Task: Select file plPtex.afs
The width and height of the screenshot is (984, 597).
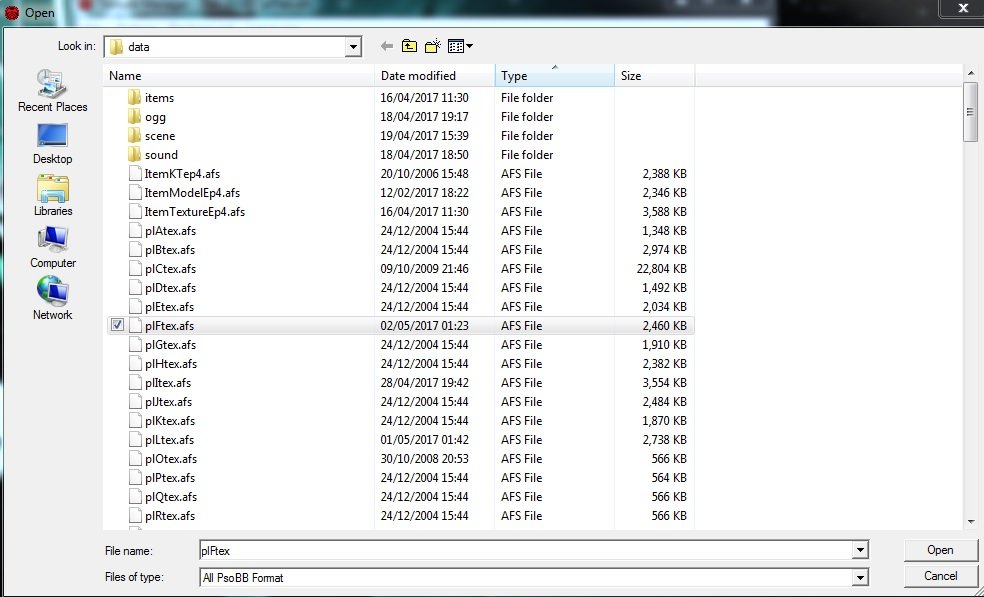Action: 169,478
